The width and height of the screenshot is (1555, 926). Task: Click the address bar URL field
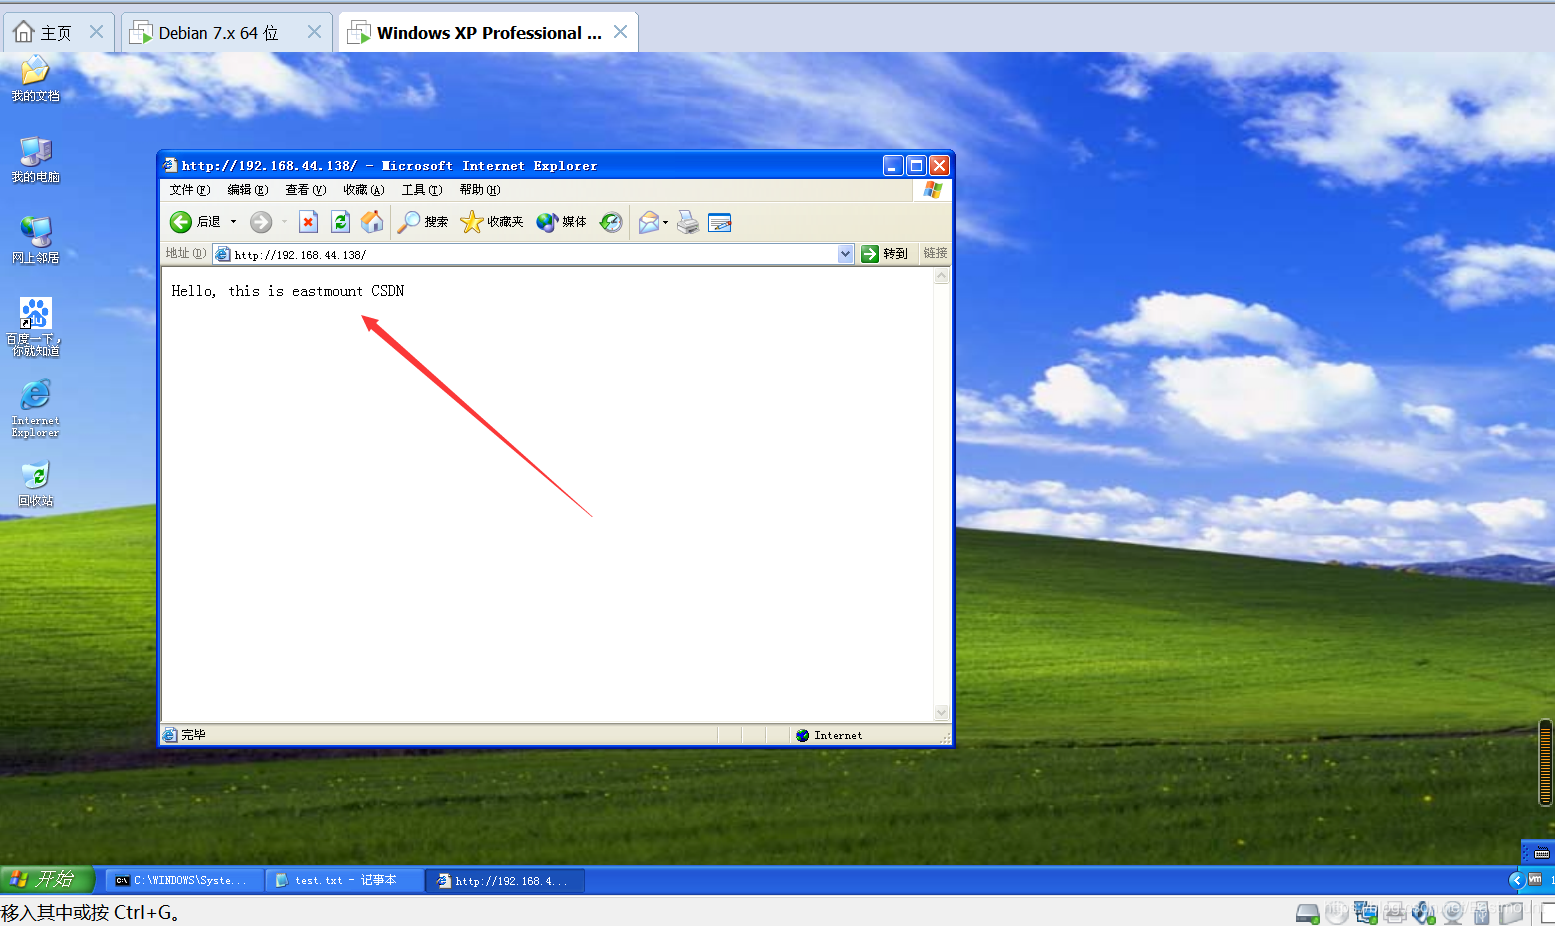534,254
